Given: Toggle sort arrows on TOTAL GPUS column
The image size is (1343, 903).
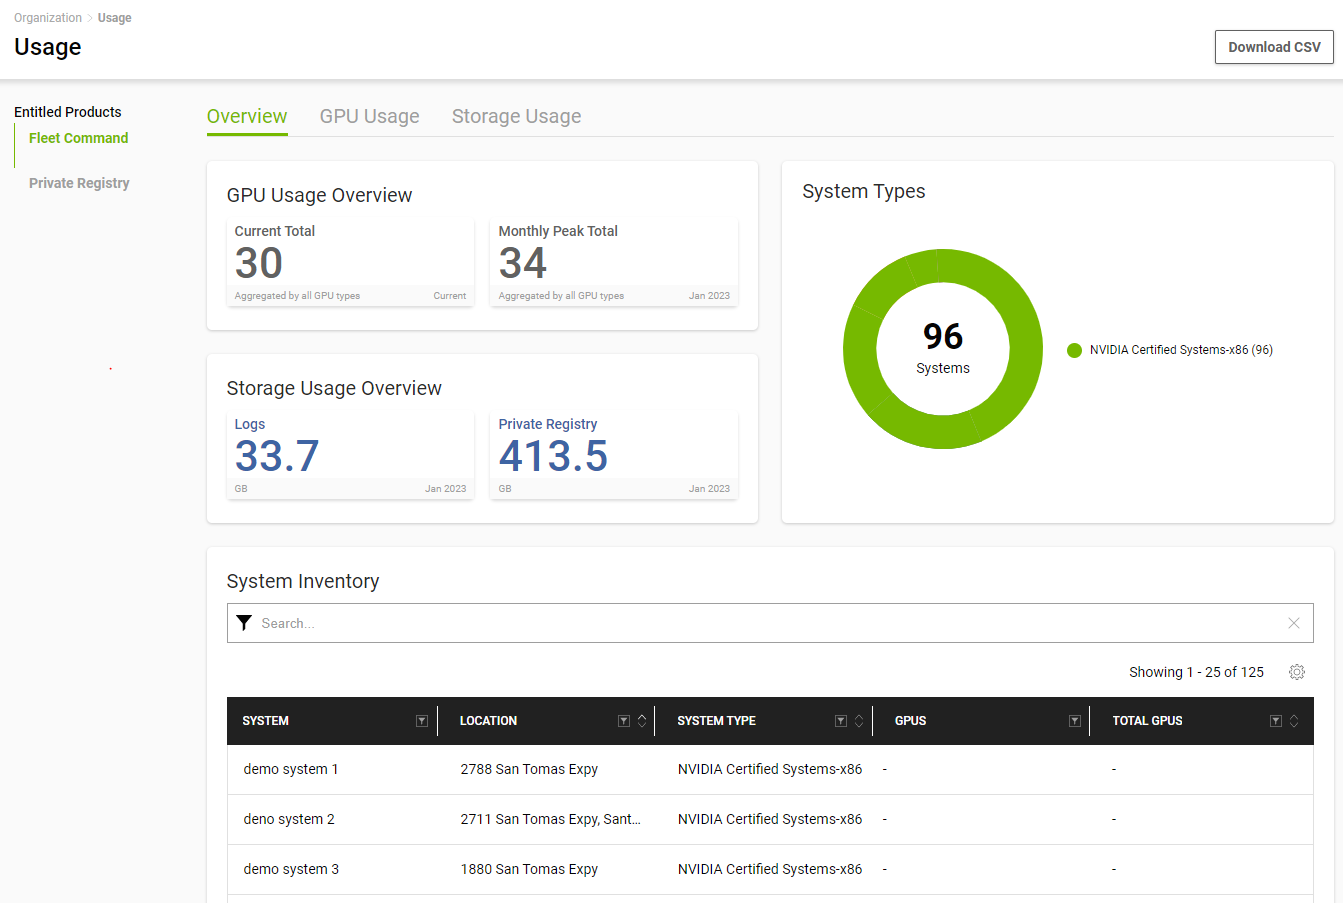Looking at the screenshot, I should [1294, 721].
